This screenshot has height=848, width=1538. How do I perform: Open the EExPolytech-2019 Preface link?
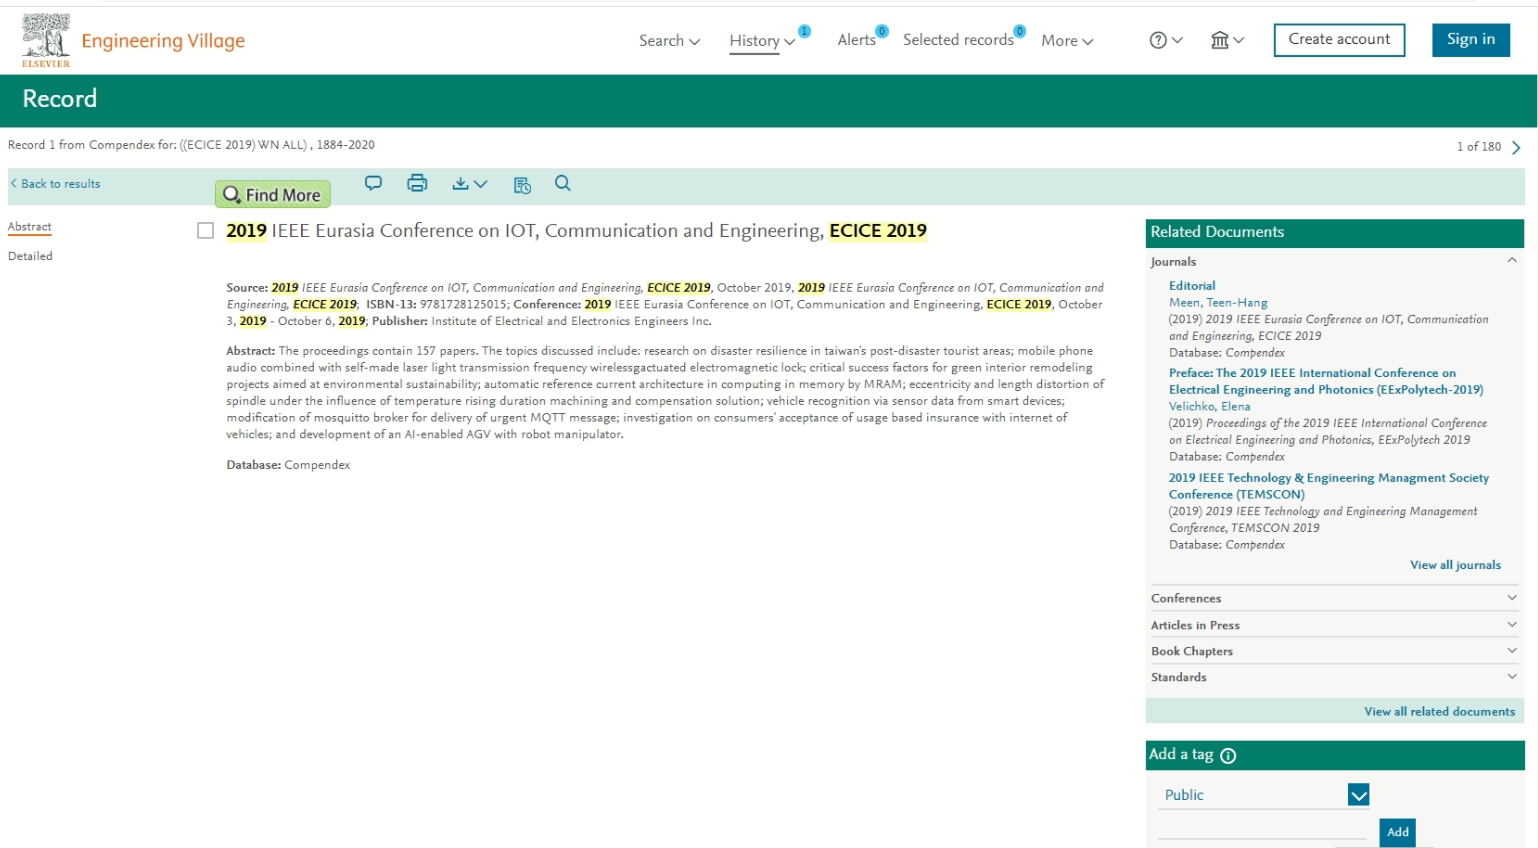(1326, 381)
